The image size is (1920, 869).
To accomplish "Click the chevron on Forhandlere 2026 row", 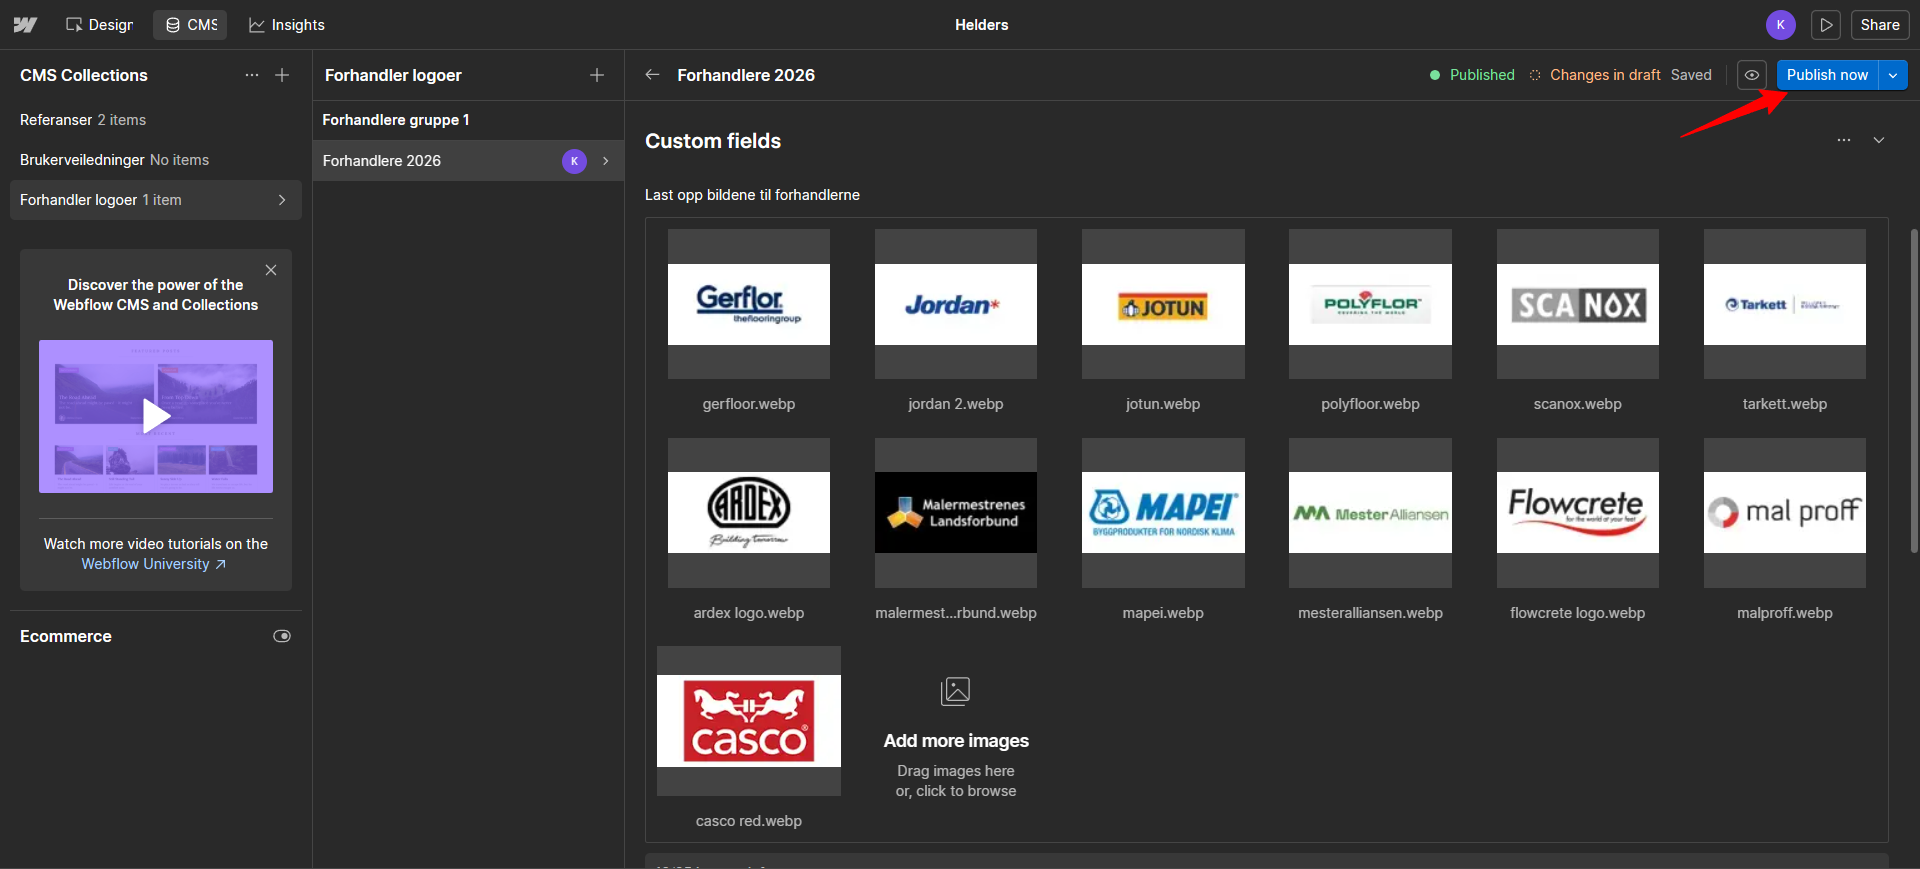I will (x=606, y=161).
